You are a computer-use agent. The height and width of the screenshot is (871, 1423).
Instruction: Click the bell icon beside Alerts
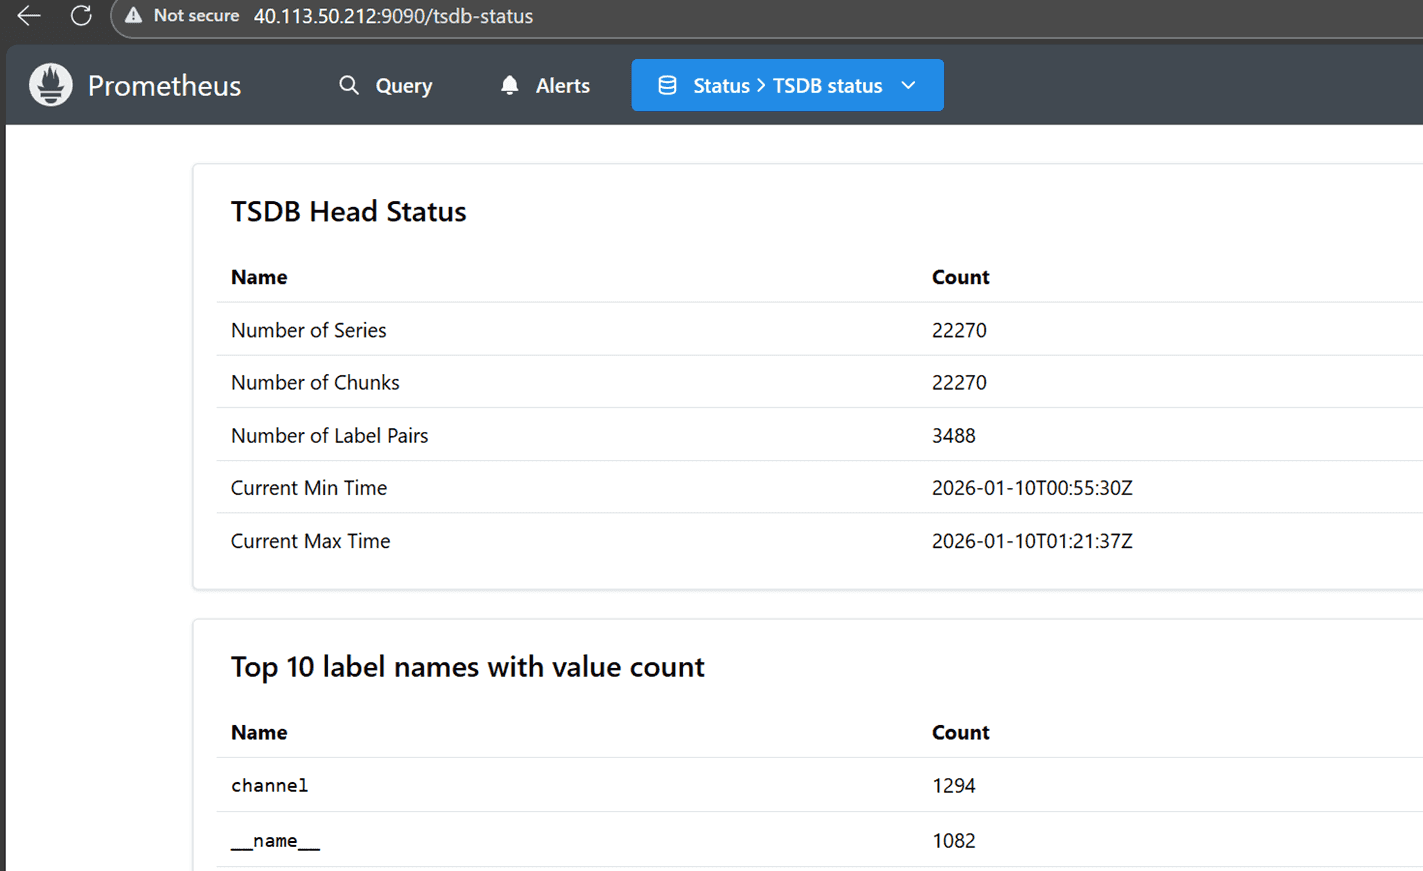coord(509,85)
